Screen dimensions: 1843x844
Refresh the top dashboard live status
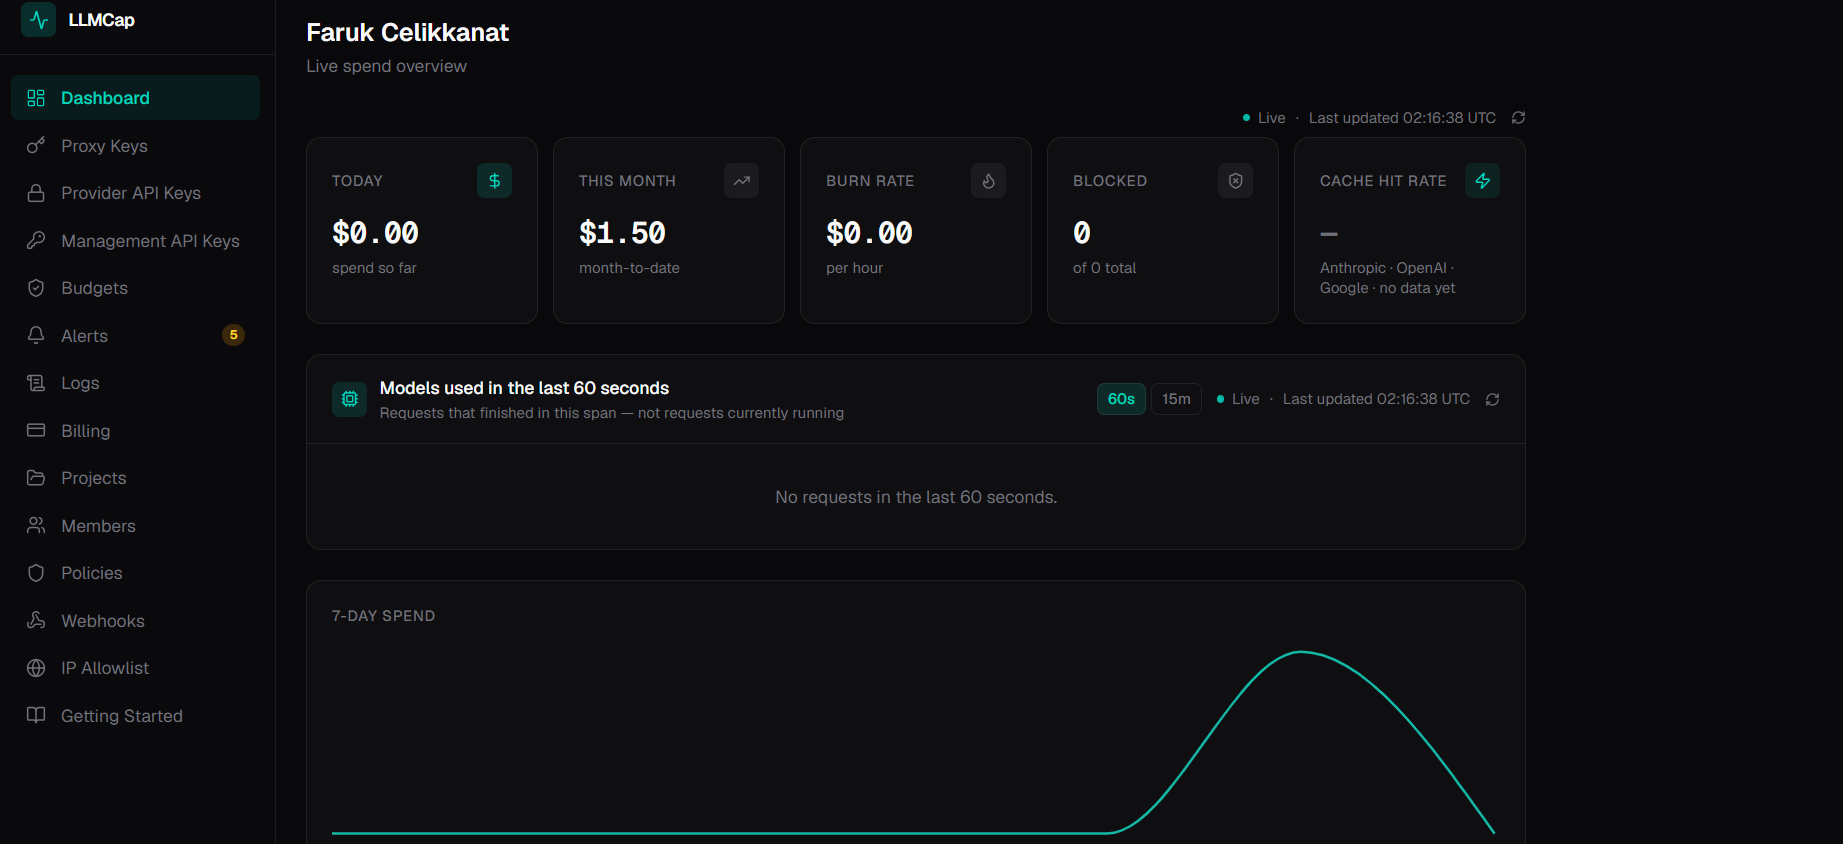pos(1518,118)
